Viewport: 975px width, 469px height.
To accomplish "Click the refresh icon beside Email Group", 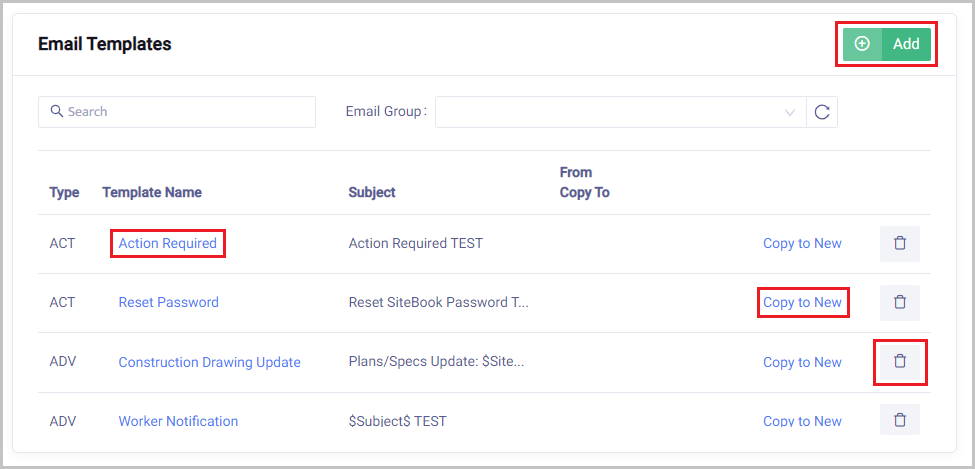I will coord(822,112).
